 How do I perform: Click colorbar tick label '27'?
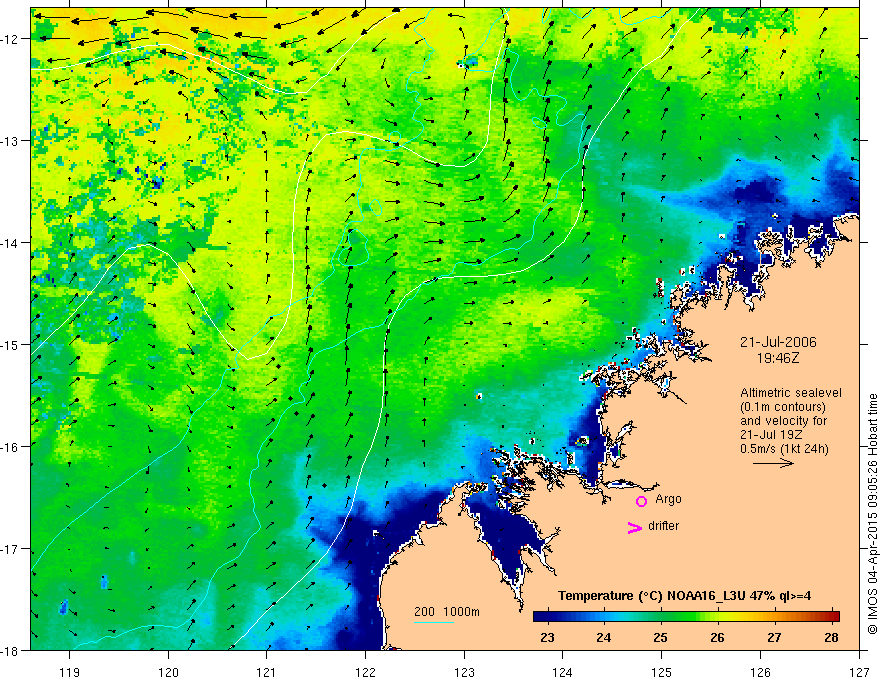tap(774, 637)
